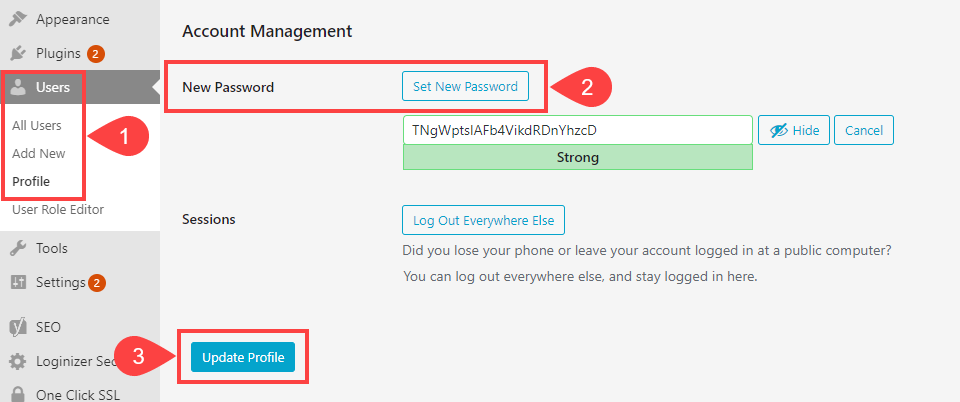Click the Strong password strength bar
The image size is (960, 402).
click(577, 157)
